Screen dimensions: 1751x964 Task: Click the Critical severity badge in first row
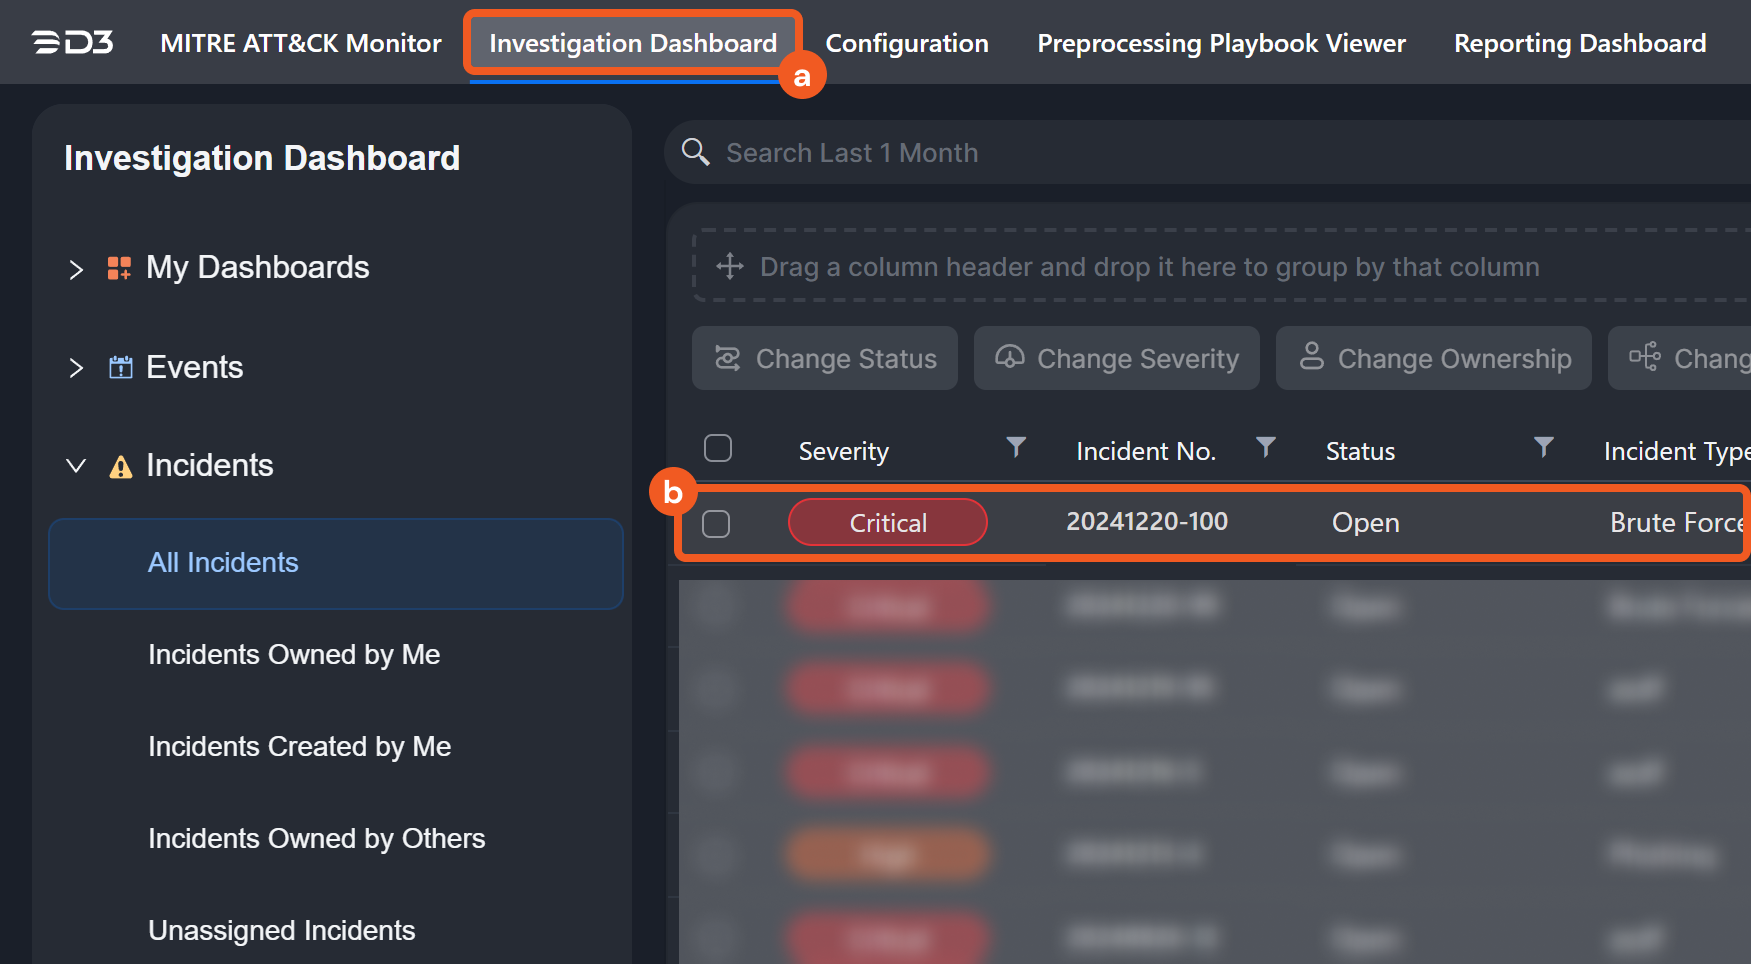click(x=888, y=522)
